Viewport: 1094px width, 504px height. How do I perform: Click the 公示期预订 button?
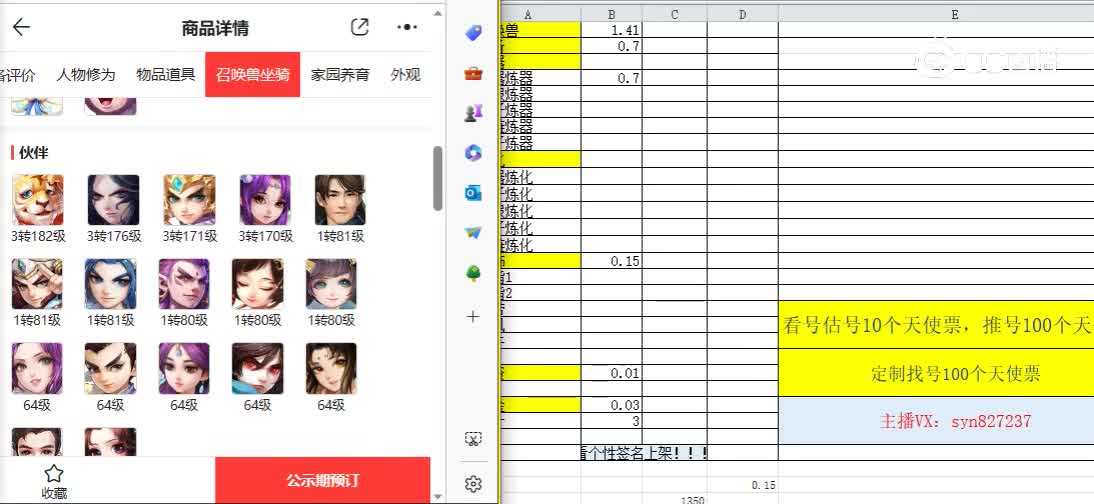tap(322, 480)
